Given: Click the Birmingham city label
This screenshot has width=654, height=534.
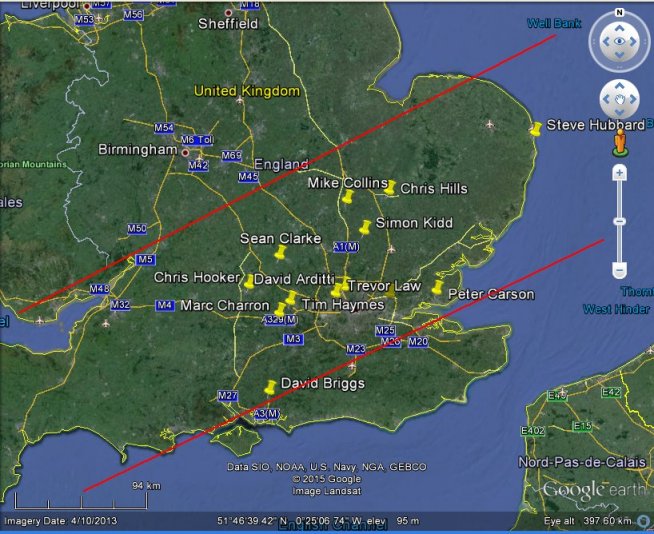Looking at the screenshot, I should click(x=137, y=150).
